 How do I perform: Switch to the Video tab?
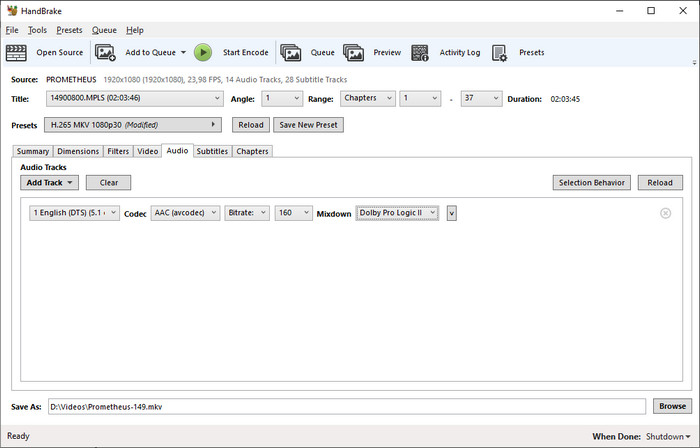[147, 151]
